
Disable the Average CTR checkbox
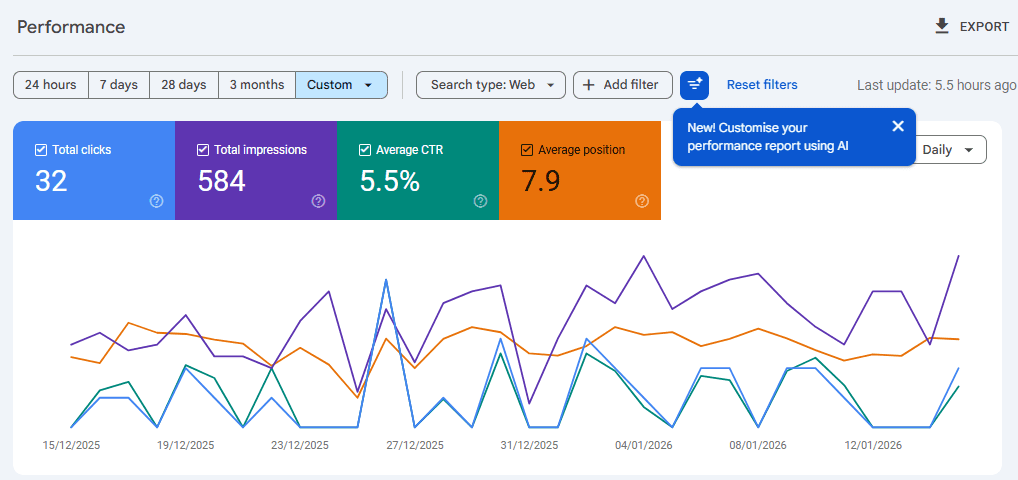tap(365, 150)
